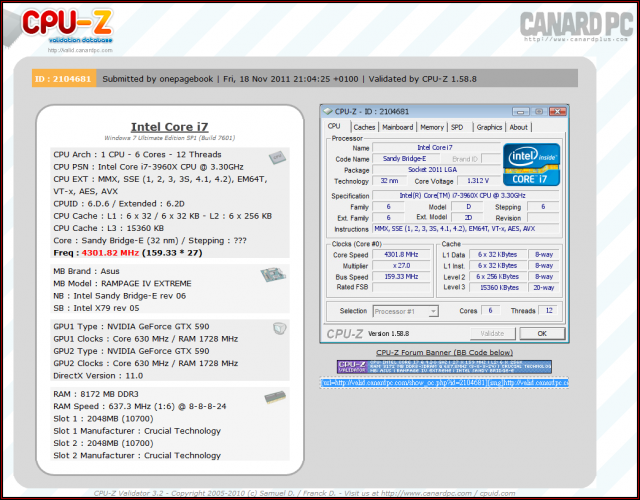Click the empty Rated FSB field

tap(401, 287)
